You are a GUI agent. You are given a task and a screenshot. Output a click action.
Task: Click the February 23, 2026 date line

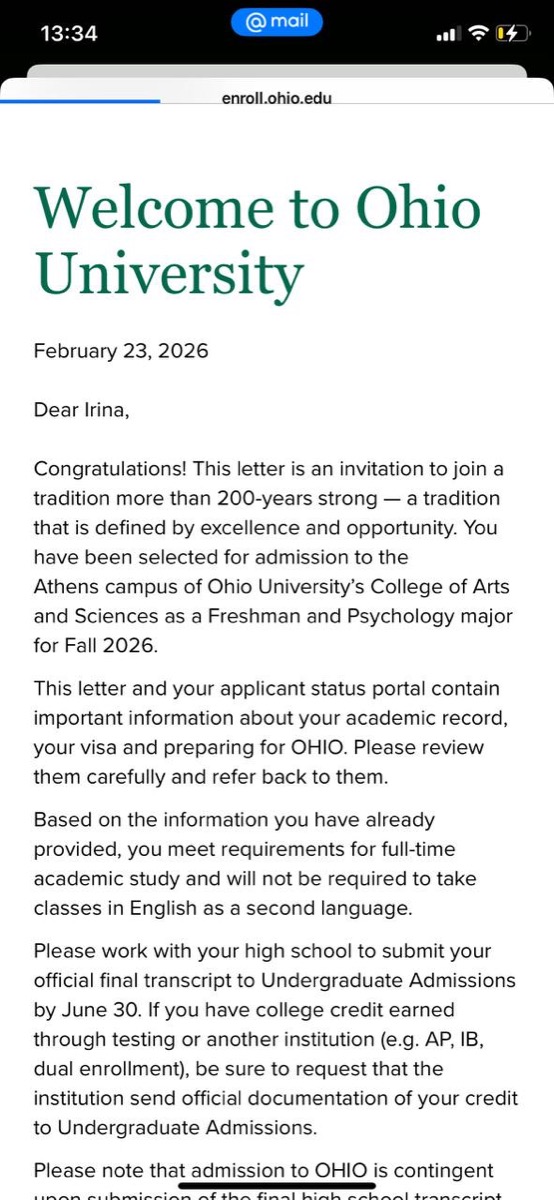[121, 351]
